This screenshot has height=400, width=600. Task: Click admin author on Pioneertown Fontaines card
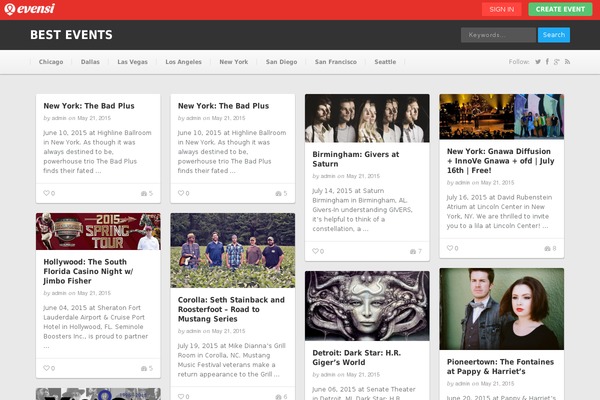463,384
